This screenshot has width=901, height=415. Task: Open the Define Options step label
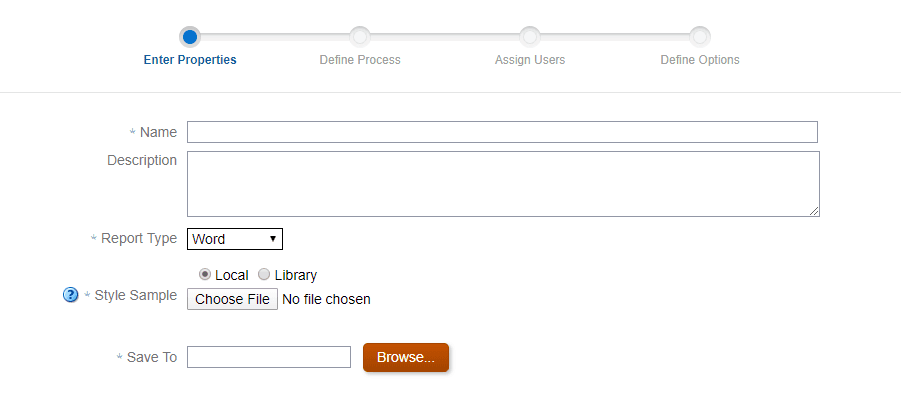(700, 60)
